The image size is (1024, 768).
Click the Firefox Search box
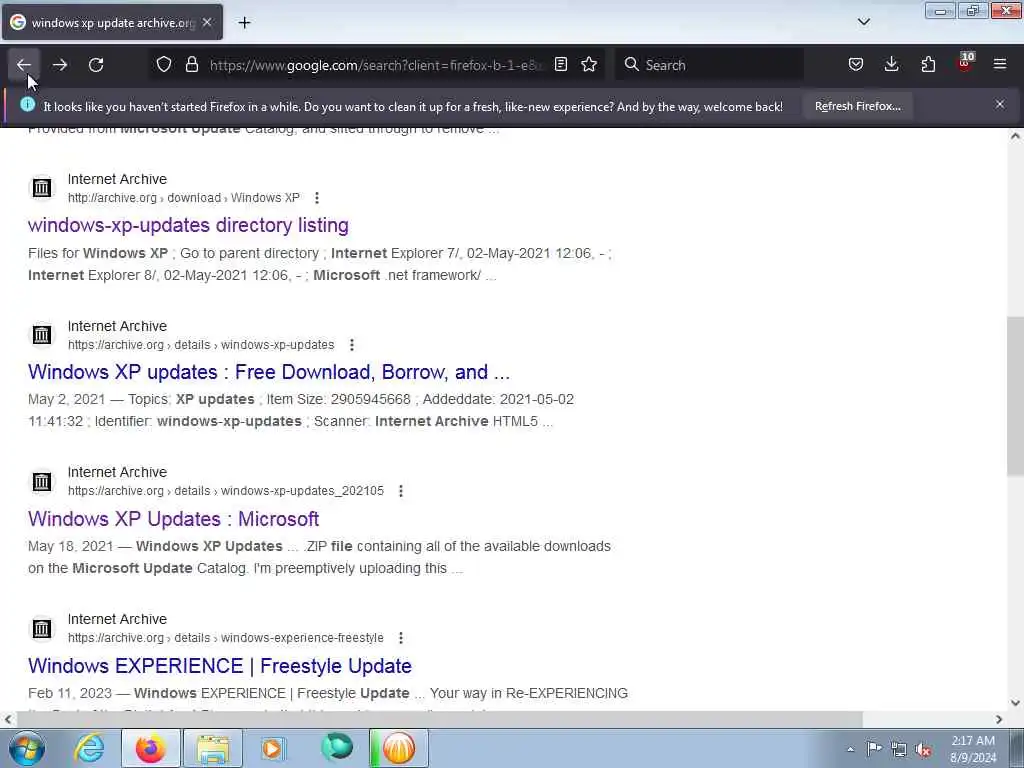coord(710,65)
